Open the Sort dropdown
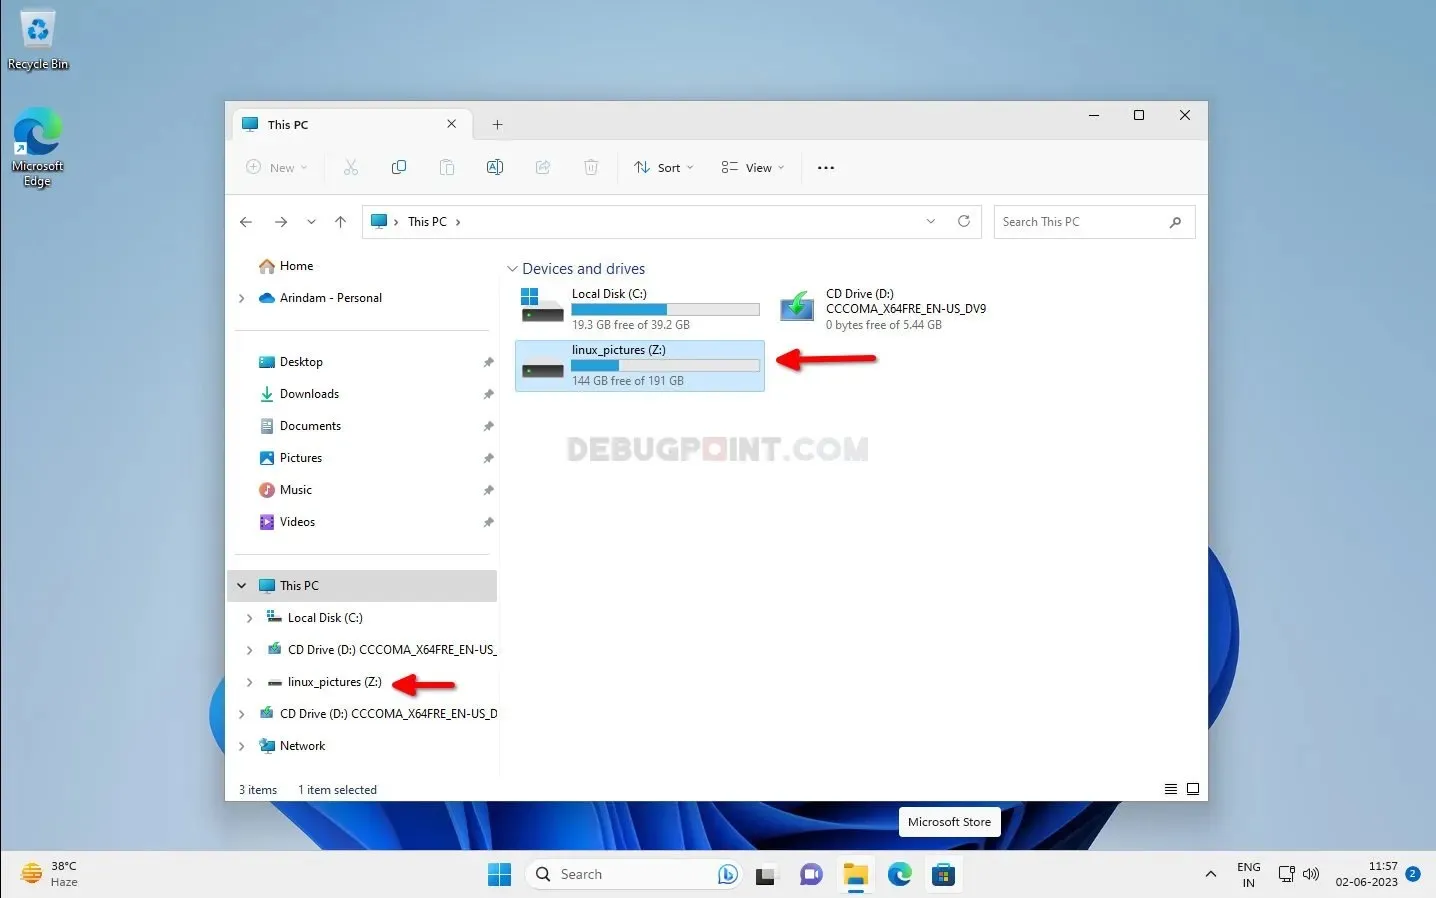The image size is (1436, 898). click(x=663, y=167)
